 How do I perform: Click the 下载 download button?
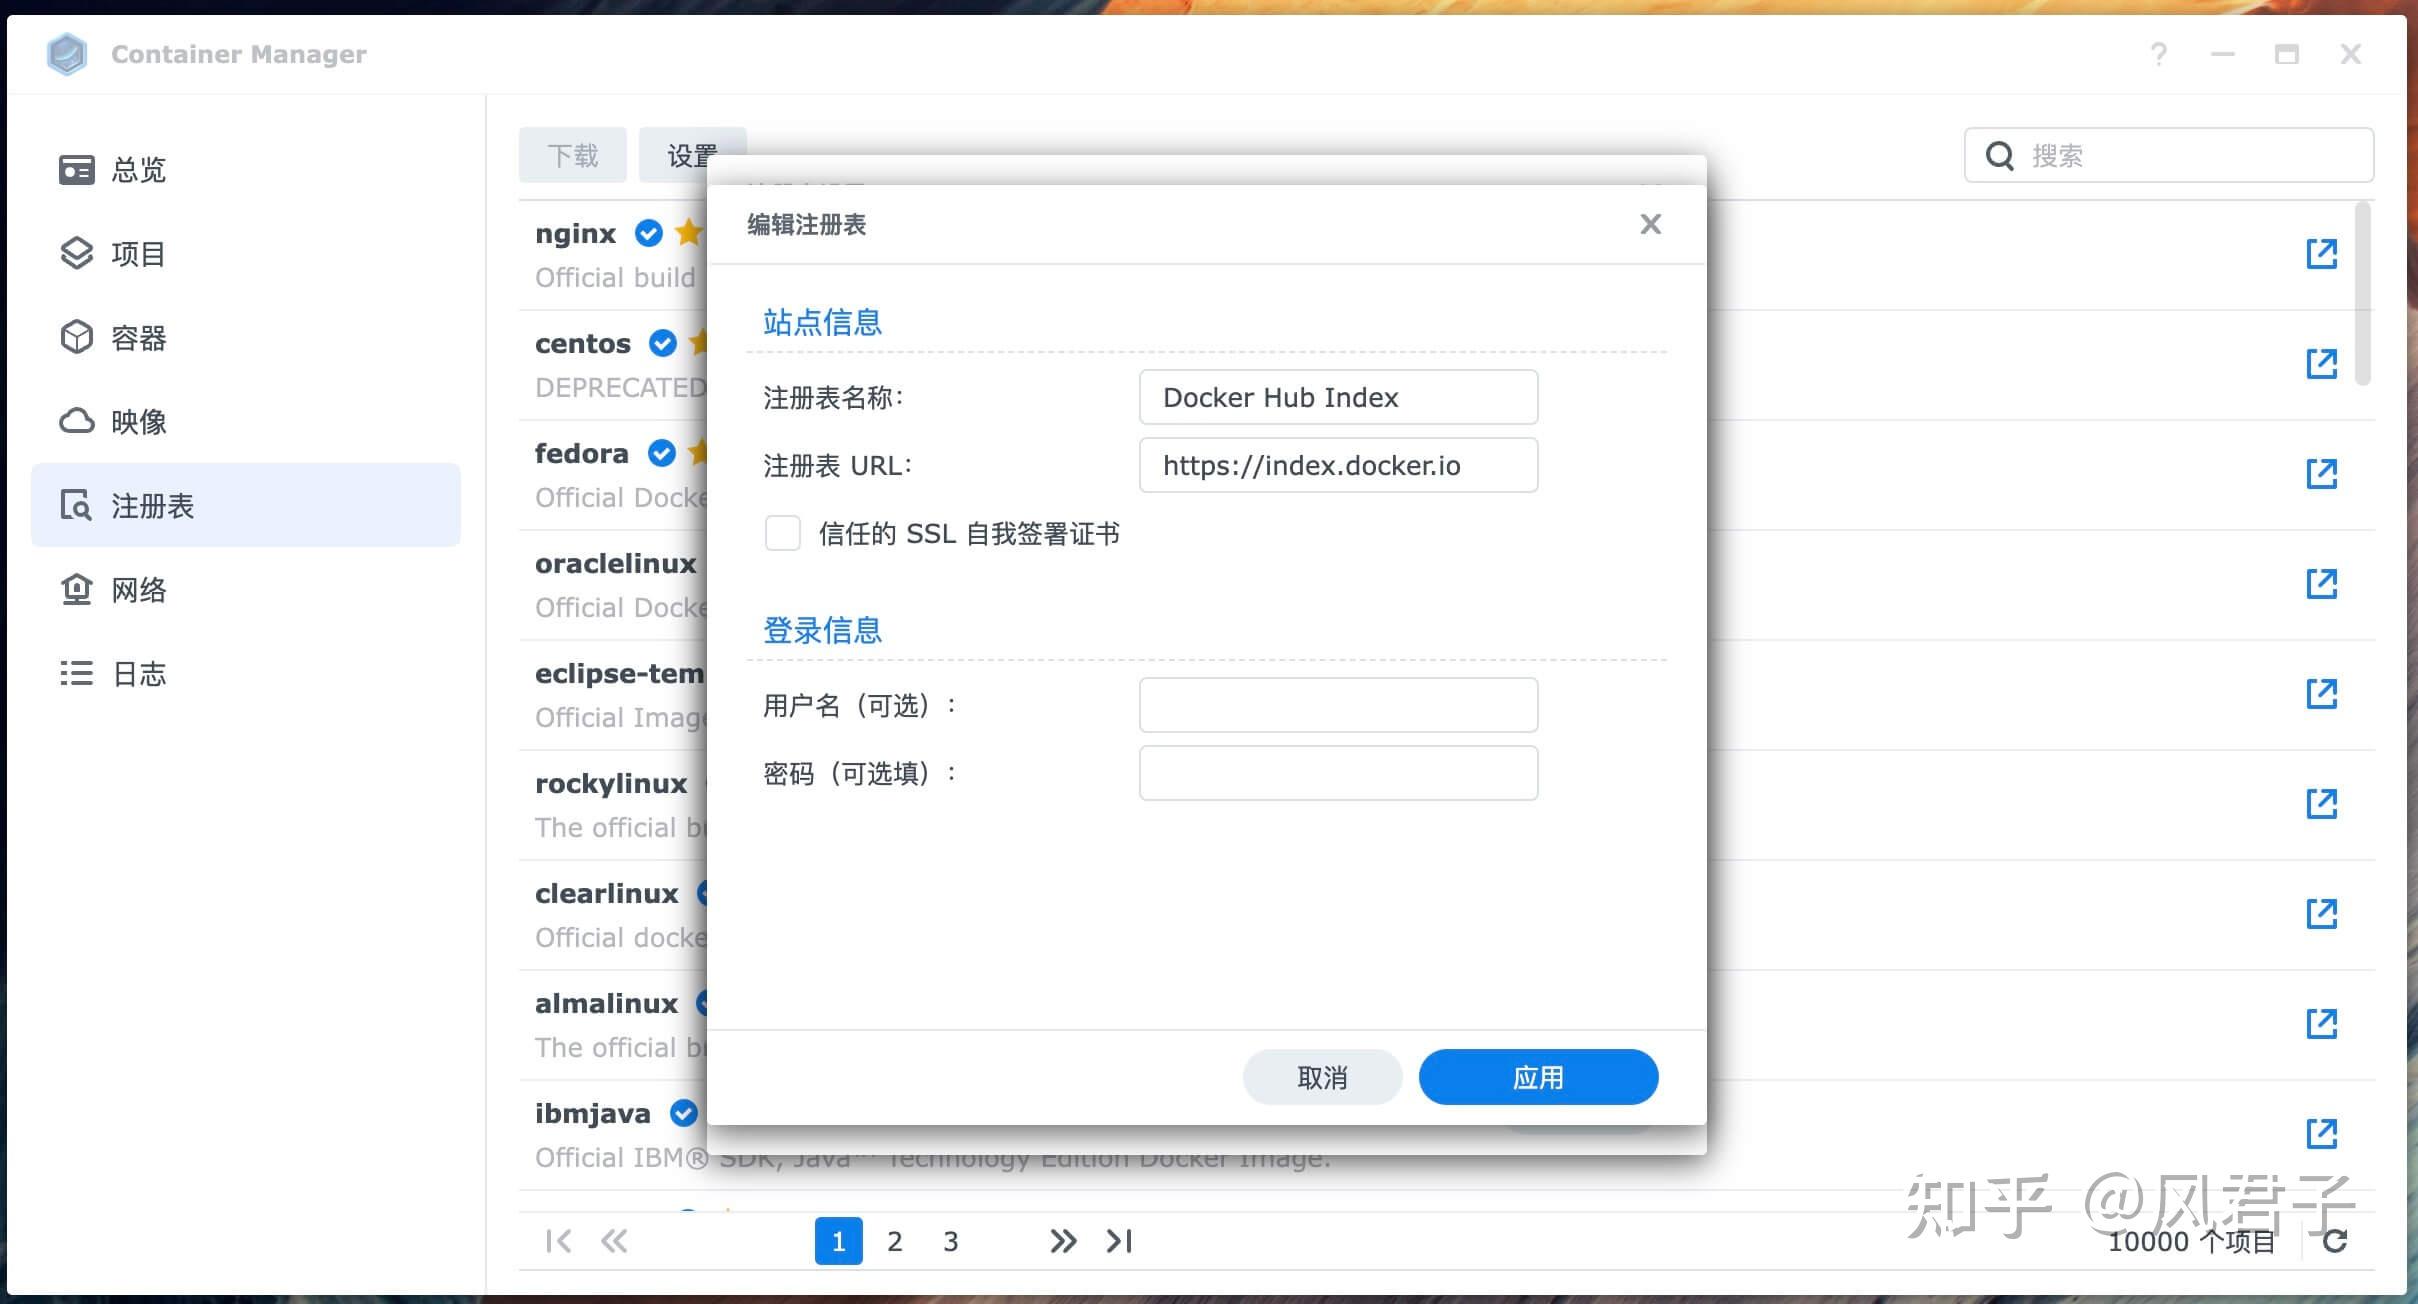pos(572,155)
